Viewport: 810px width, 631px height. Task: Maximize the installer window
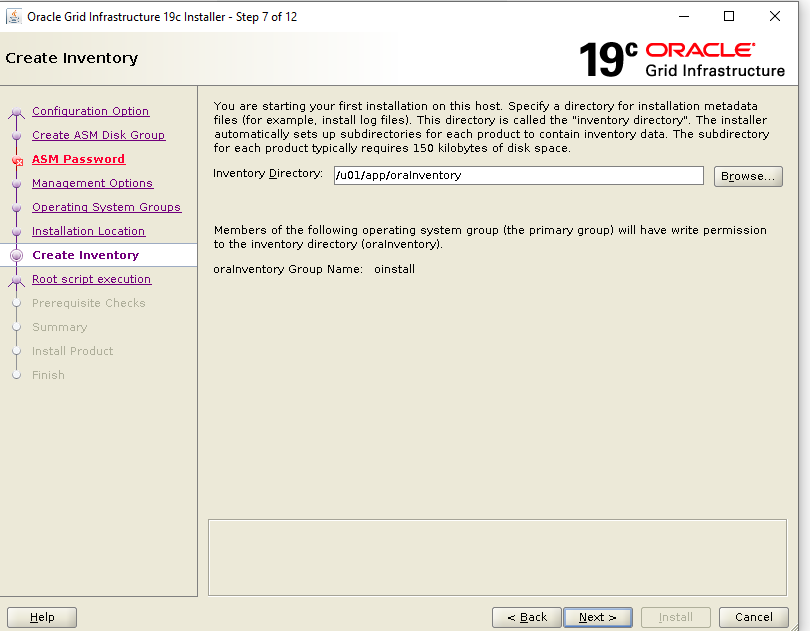(729, 17)
